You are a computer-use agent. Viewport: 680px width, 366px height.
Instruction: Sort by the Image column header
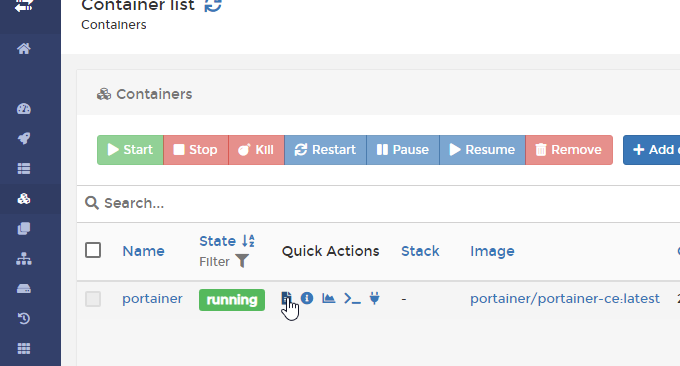pos(492,251)
